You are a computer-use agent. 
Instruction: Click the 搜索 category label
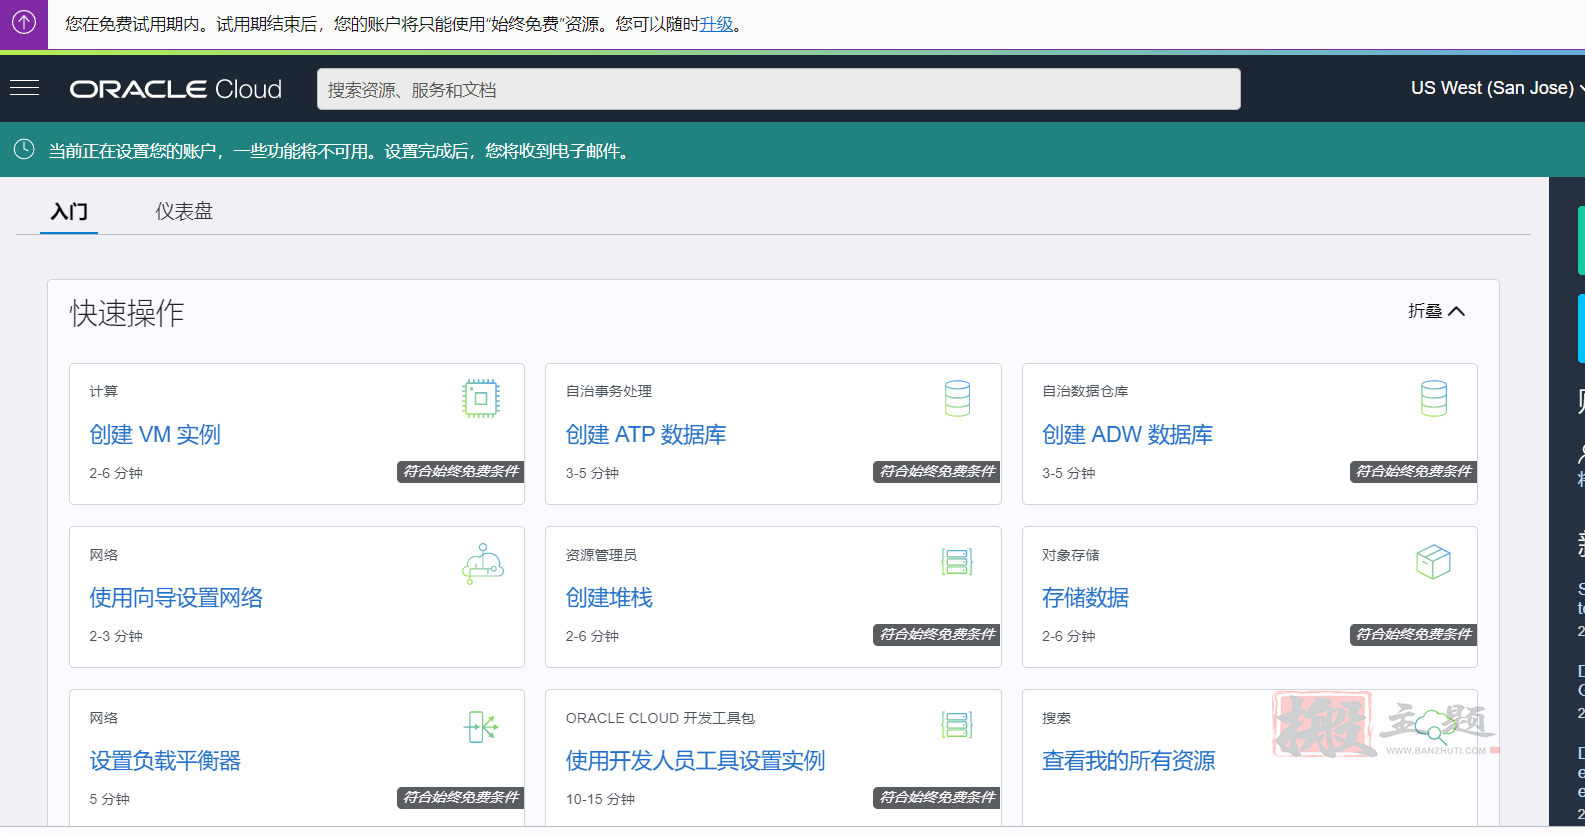(1056, 718)
